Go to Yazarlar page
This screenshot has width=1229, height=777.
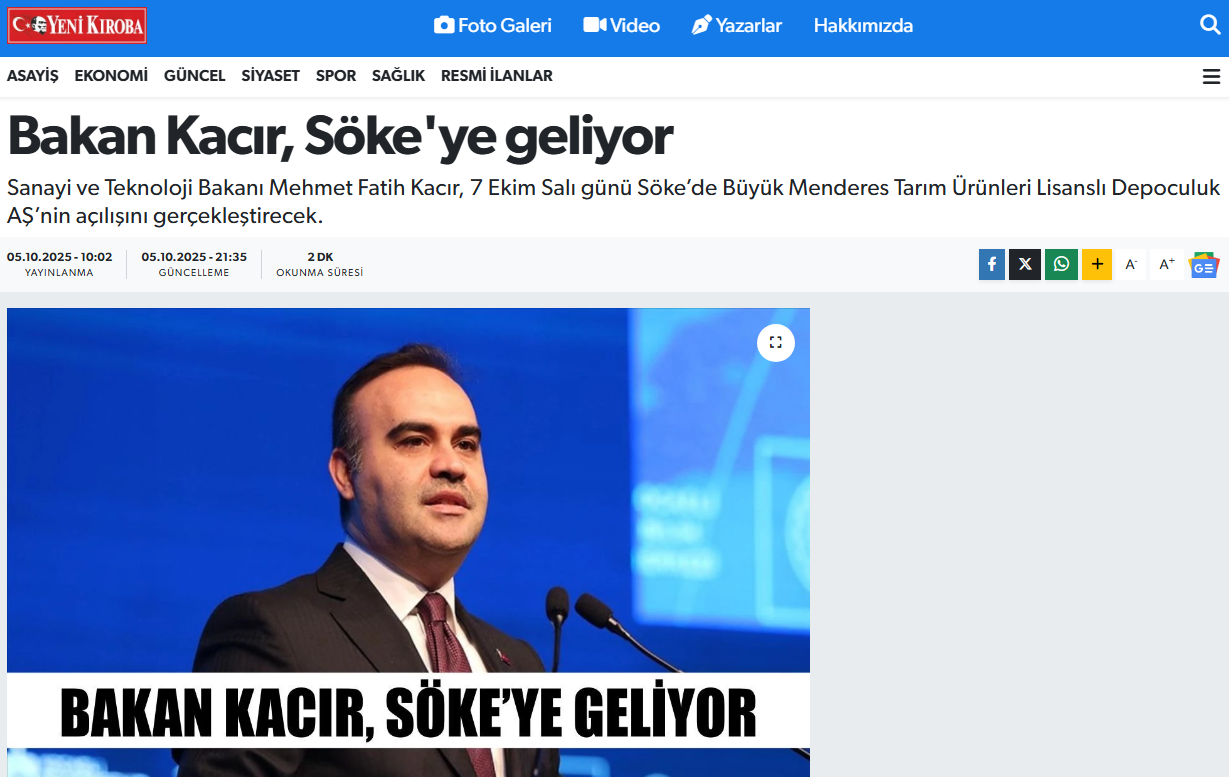pos(737,25)
